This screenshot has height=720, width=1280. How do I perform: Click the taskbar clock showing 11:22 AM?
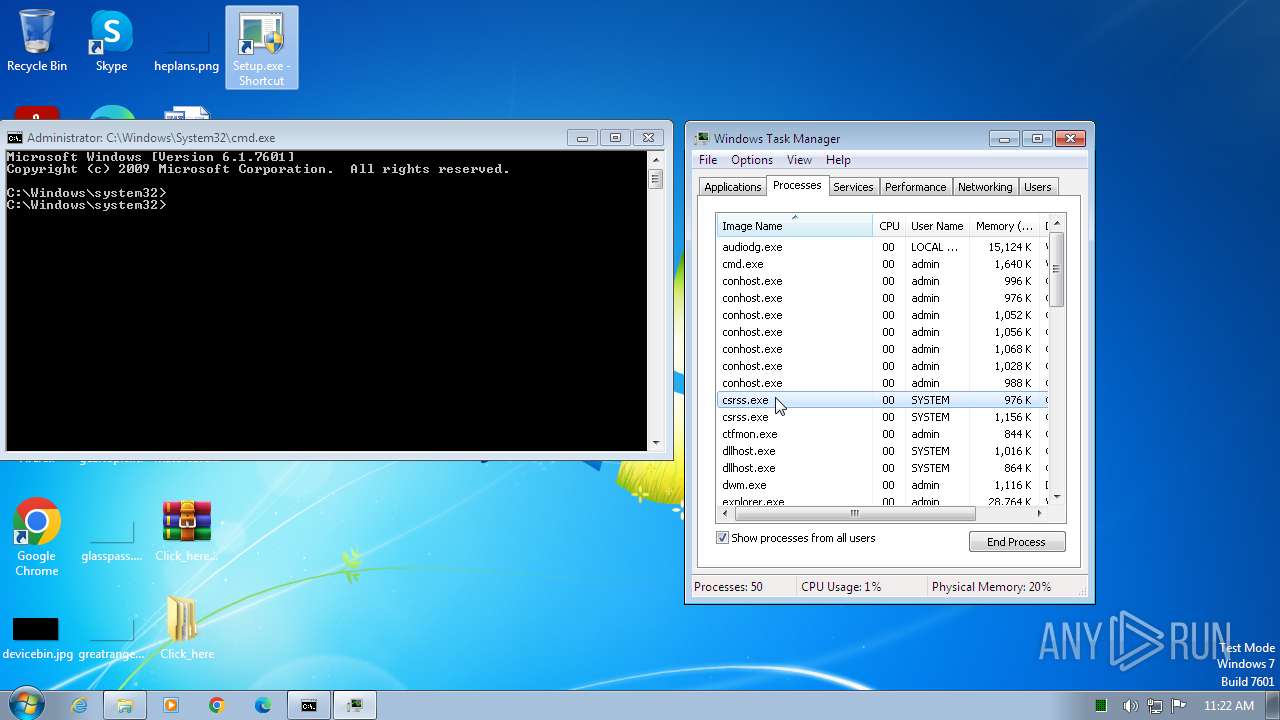1229,705
